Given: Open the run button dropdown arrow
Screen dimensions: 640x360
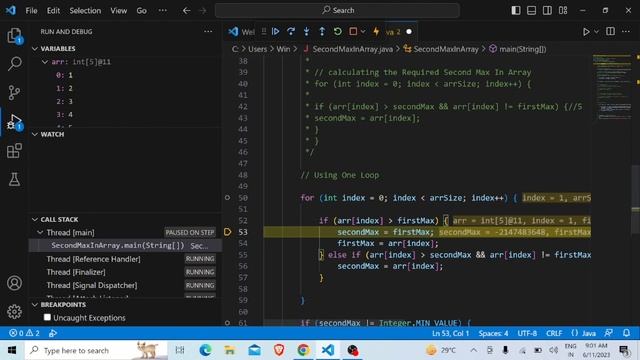Looking at the screenshot, I should [x=596, y=31].
